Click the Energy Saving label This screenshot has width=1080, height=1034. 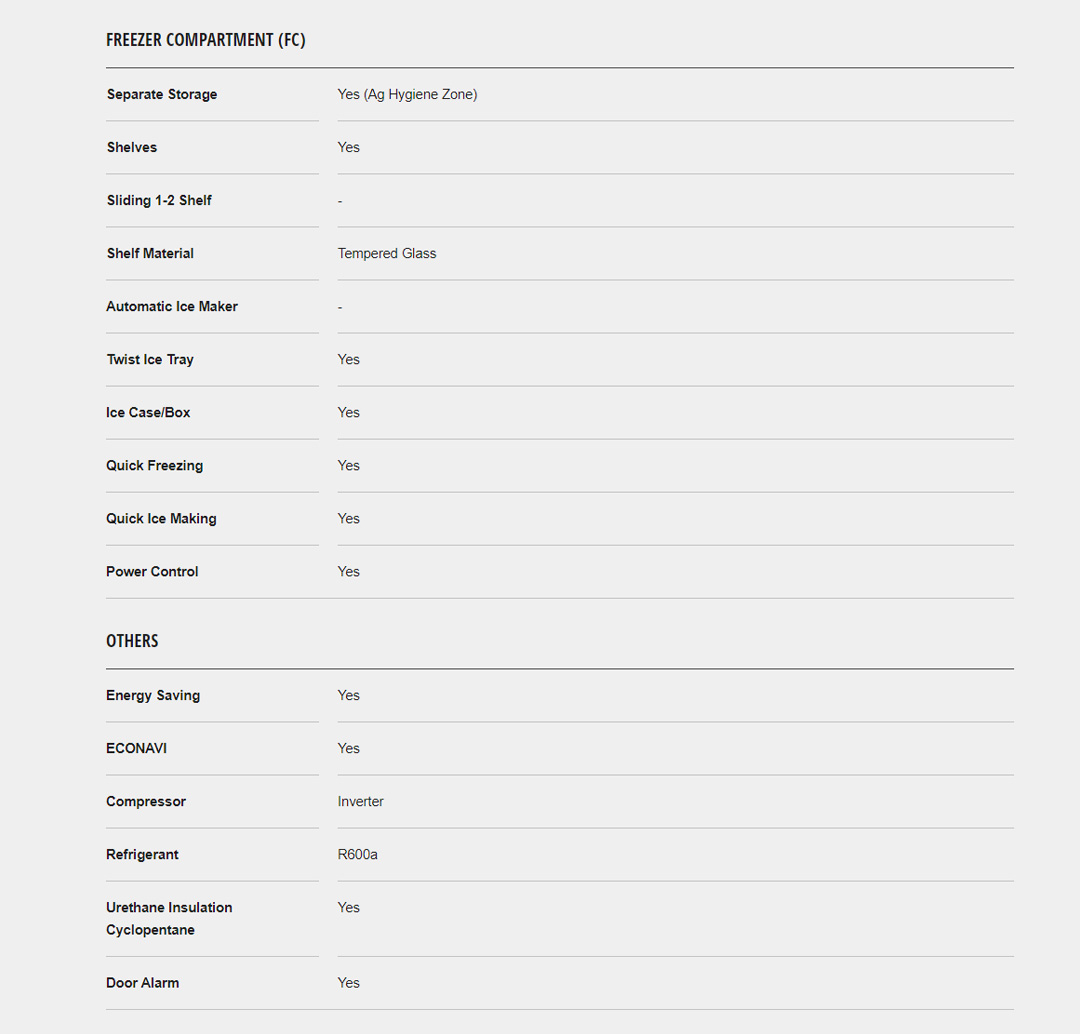[x=153, y=695]
